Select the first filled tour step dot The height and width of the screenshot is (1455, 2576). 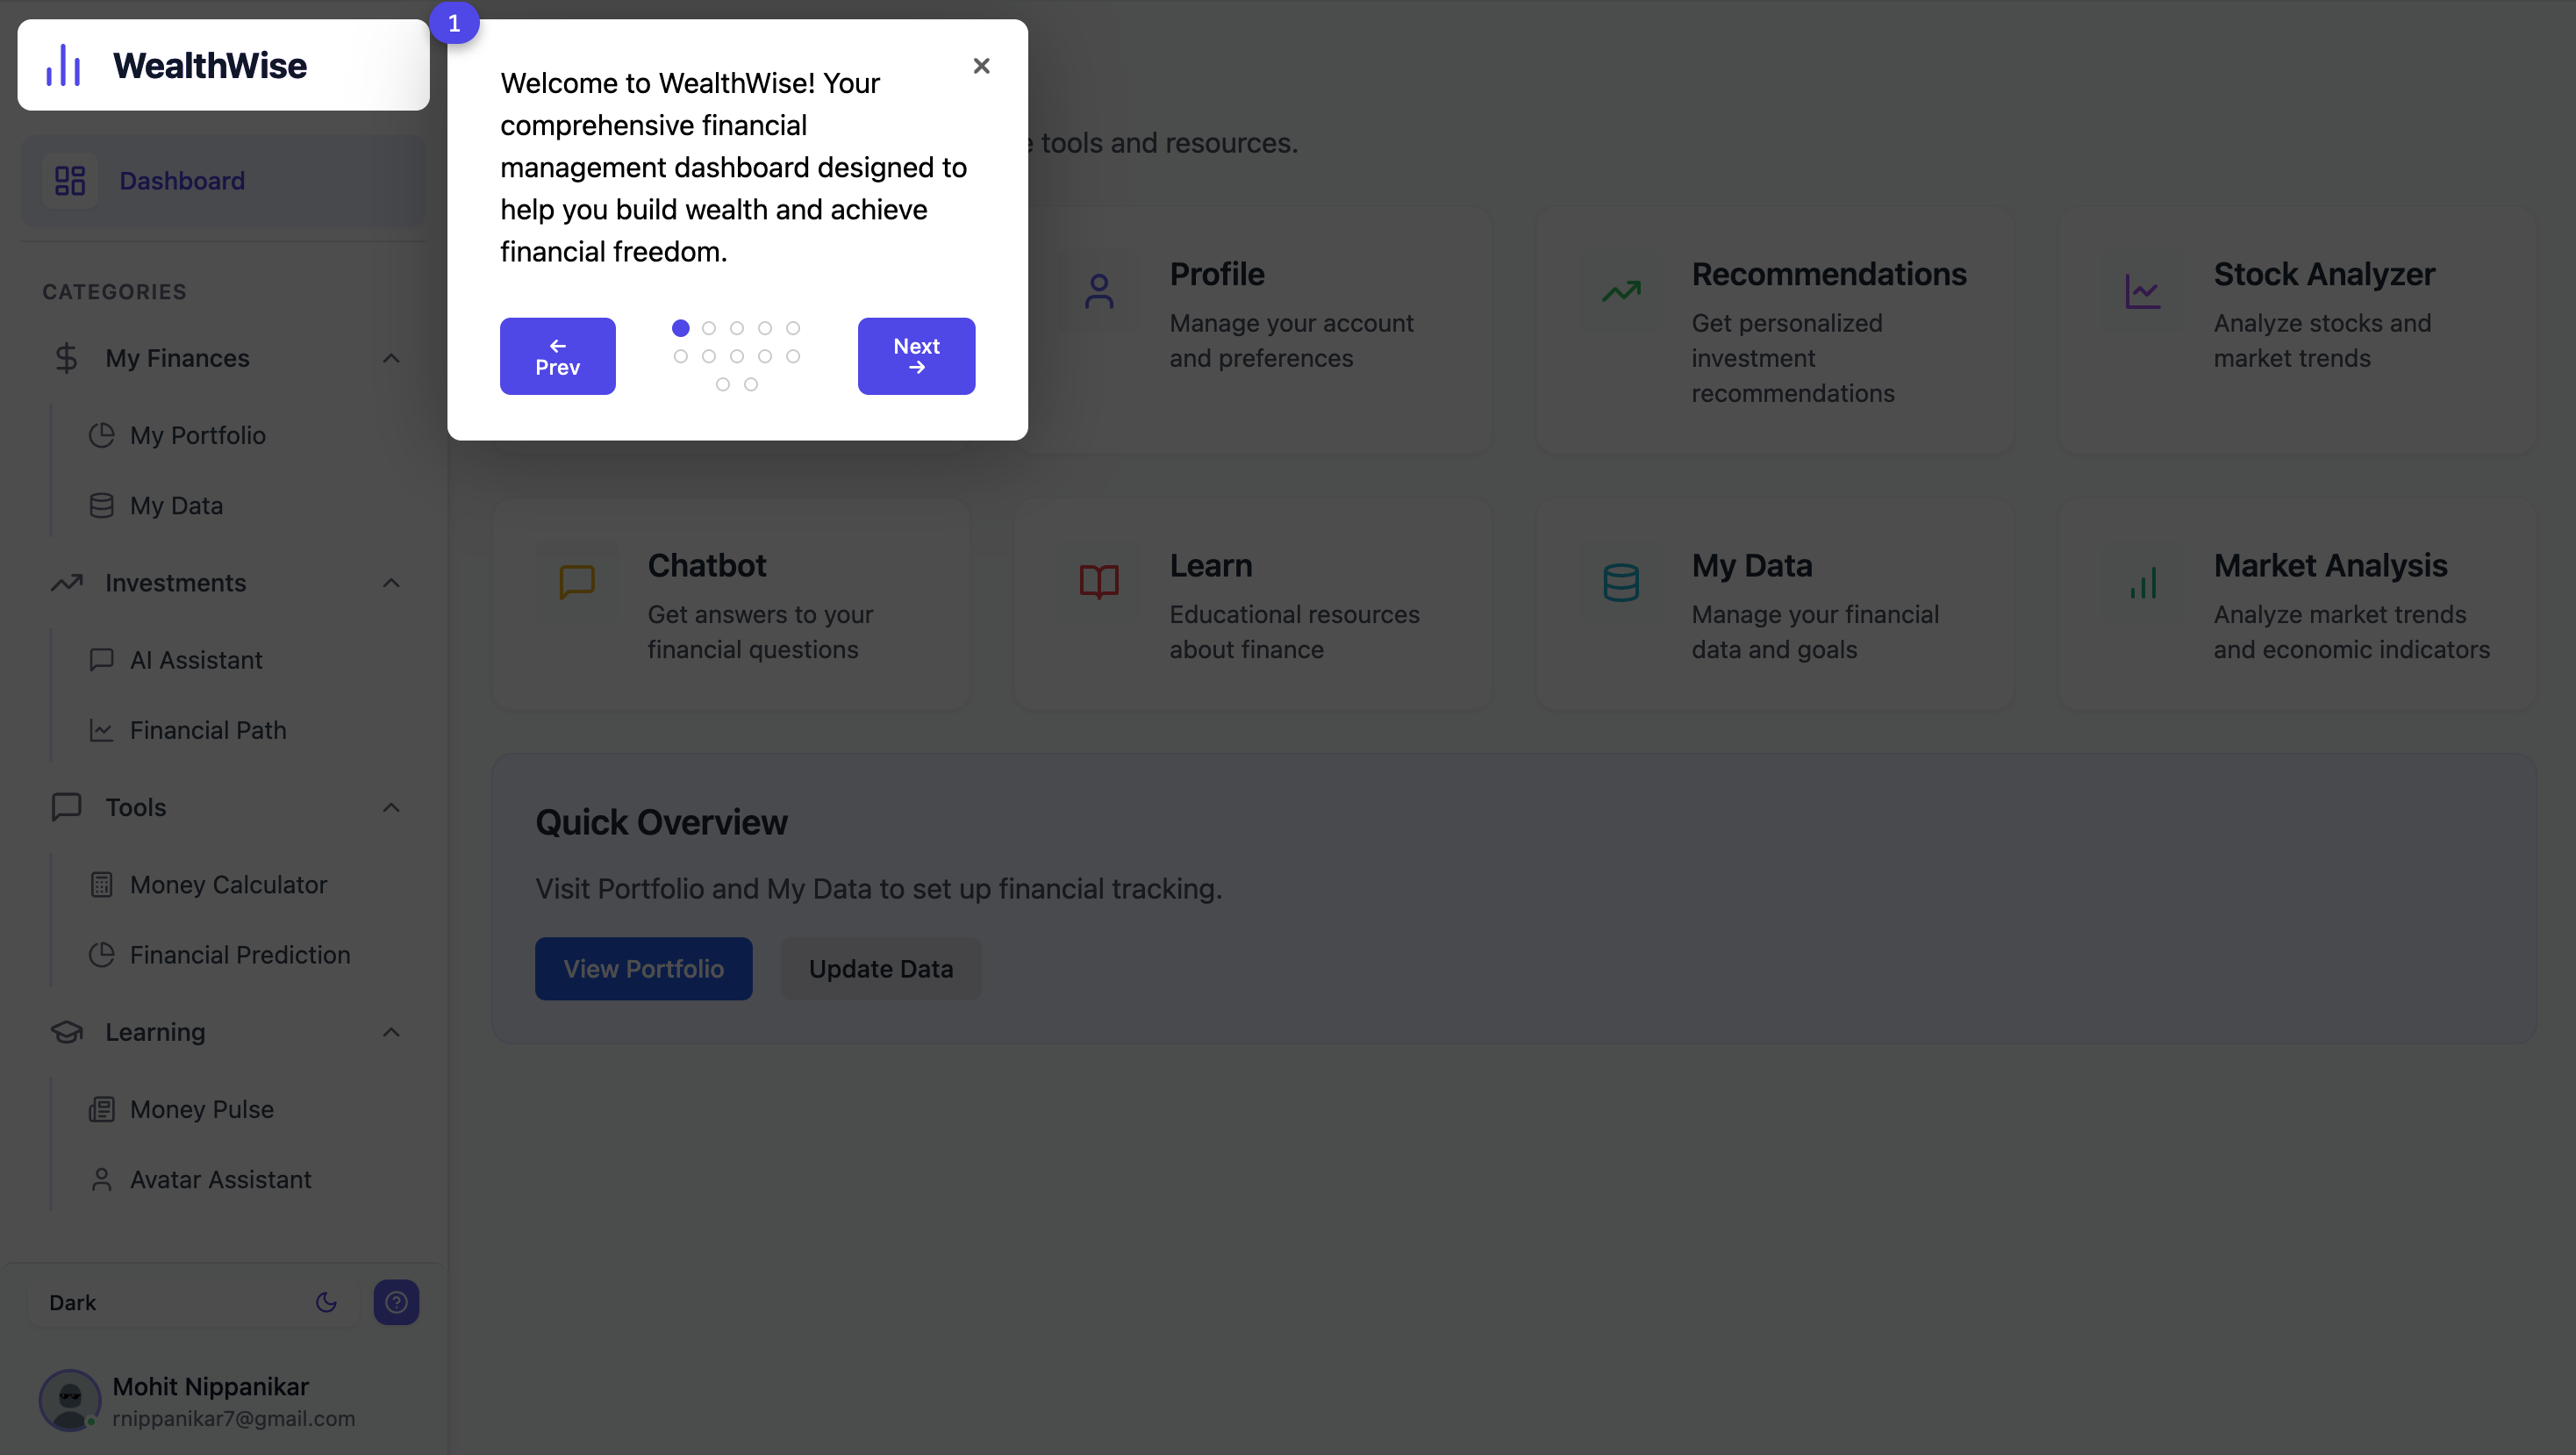coord(680,328)
